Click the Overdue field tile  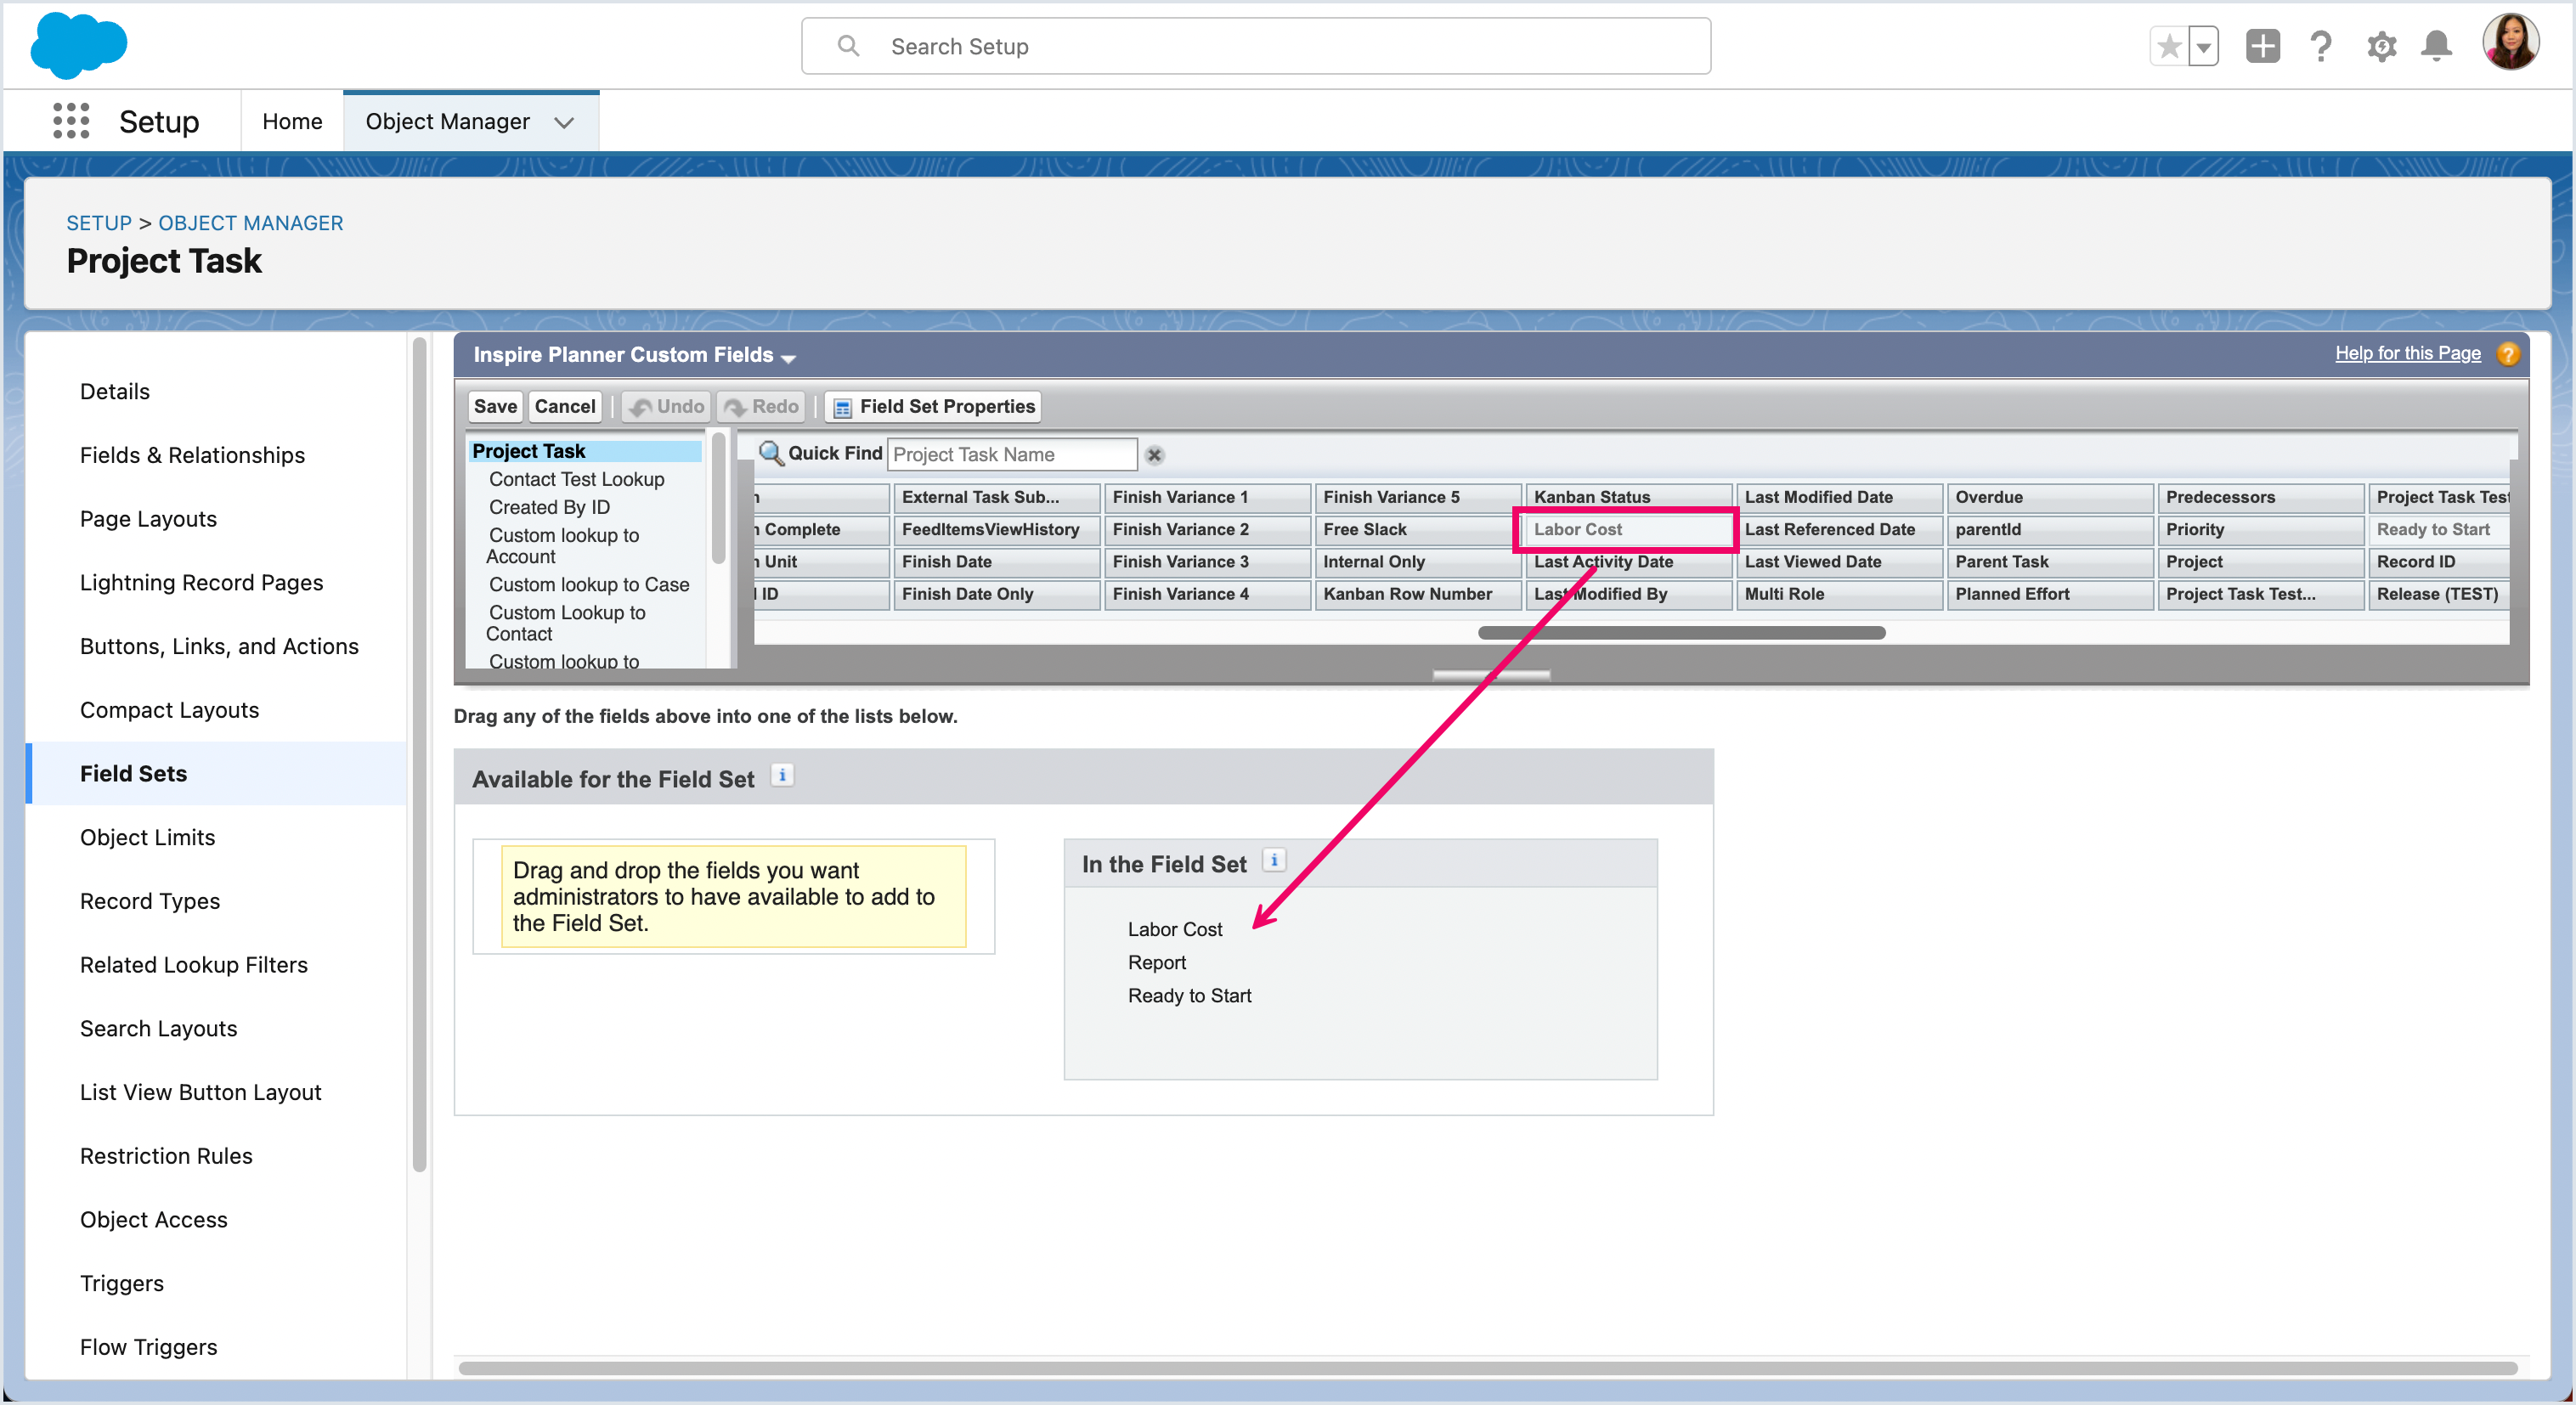click(2048, 497)
